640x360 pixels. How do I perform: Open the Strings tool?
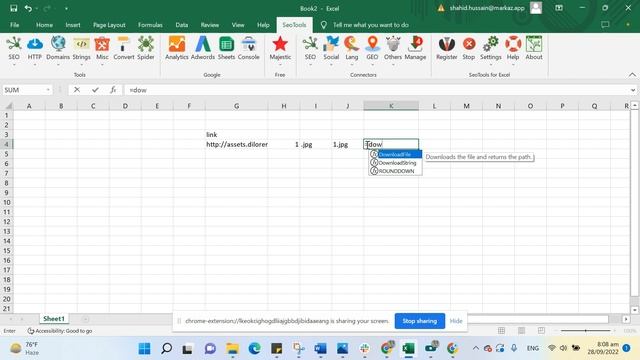[x=81, y=49]
